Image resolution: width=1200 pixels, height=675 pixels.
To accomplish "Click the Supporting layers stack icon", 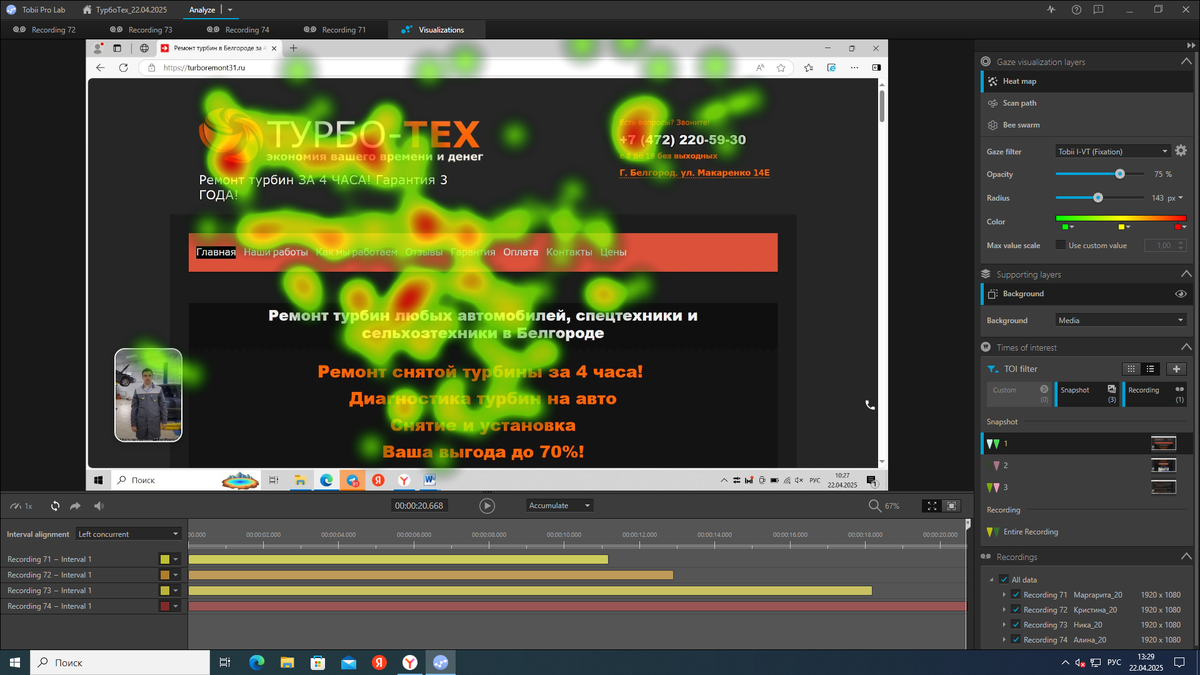I will pyautogui.click(x=986, y=274).
